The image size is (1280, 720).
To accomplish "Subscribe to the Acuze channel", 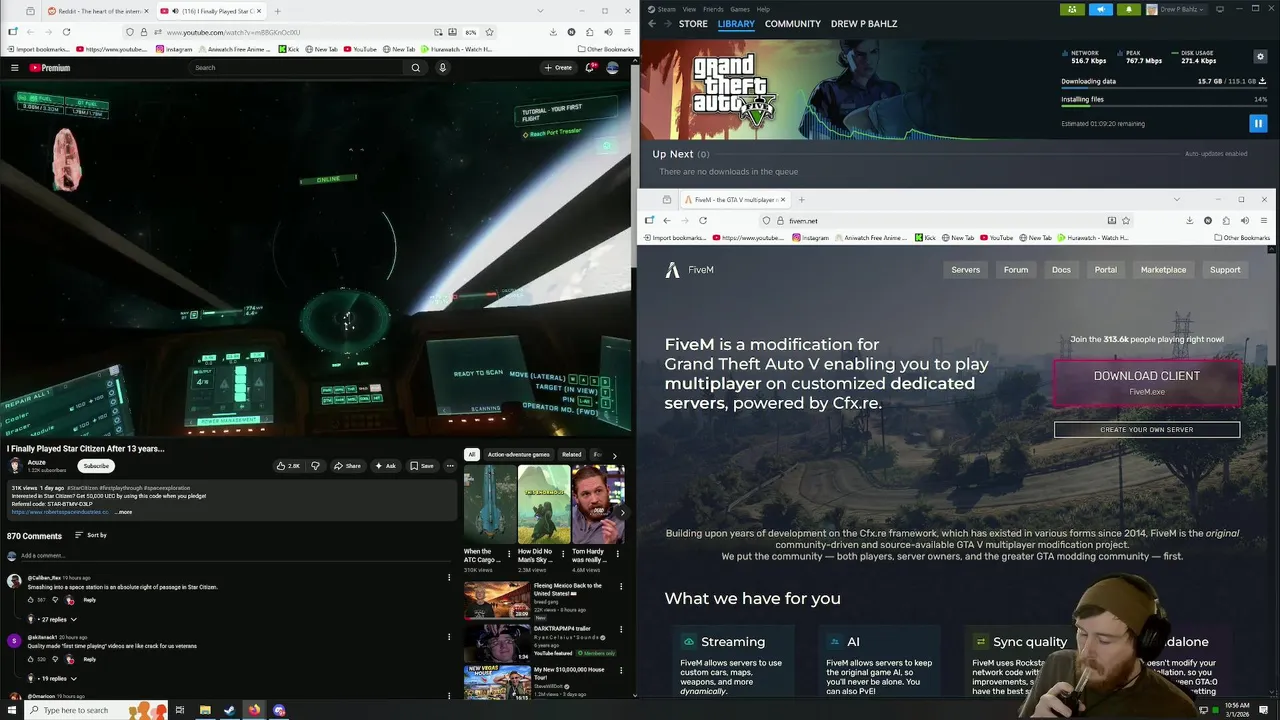I will [96, 466].
